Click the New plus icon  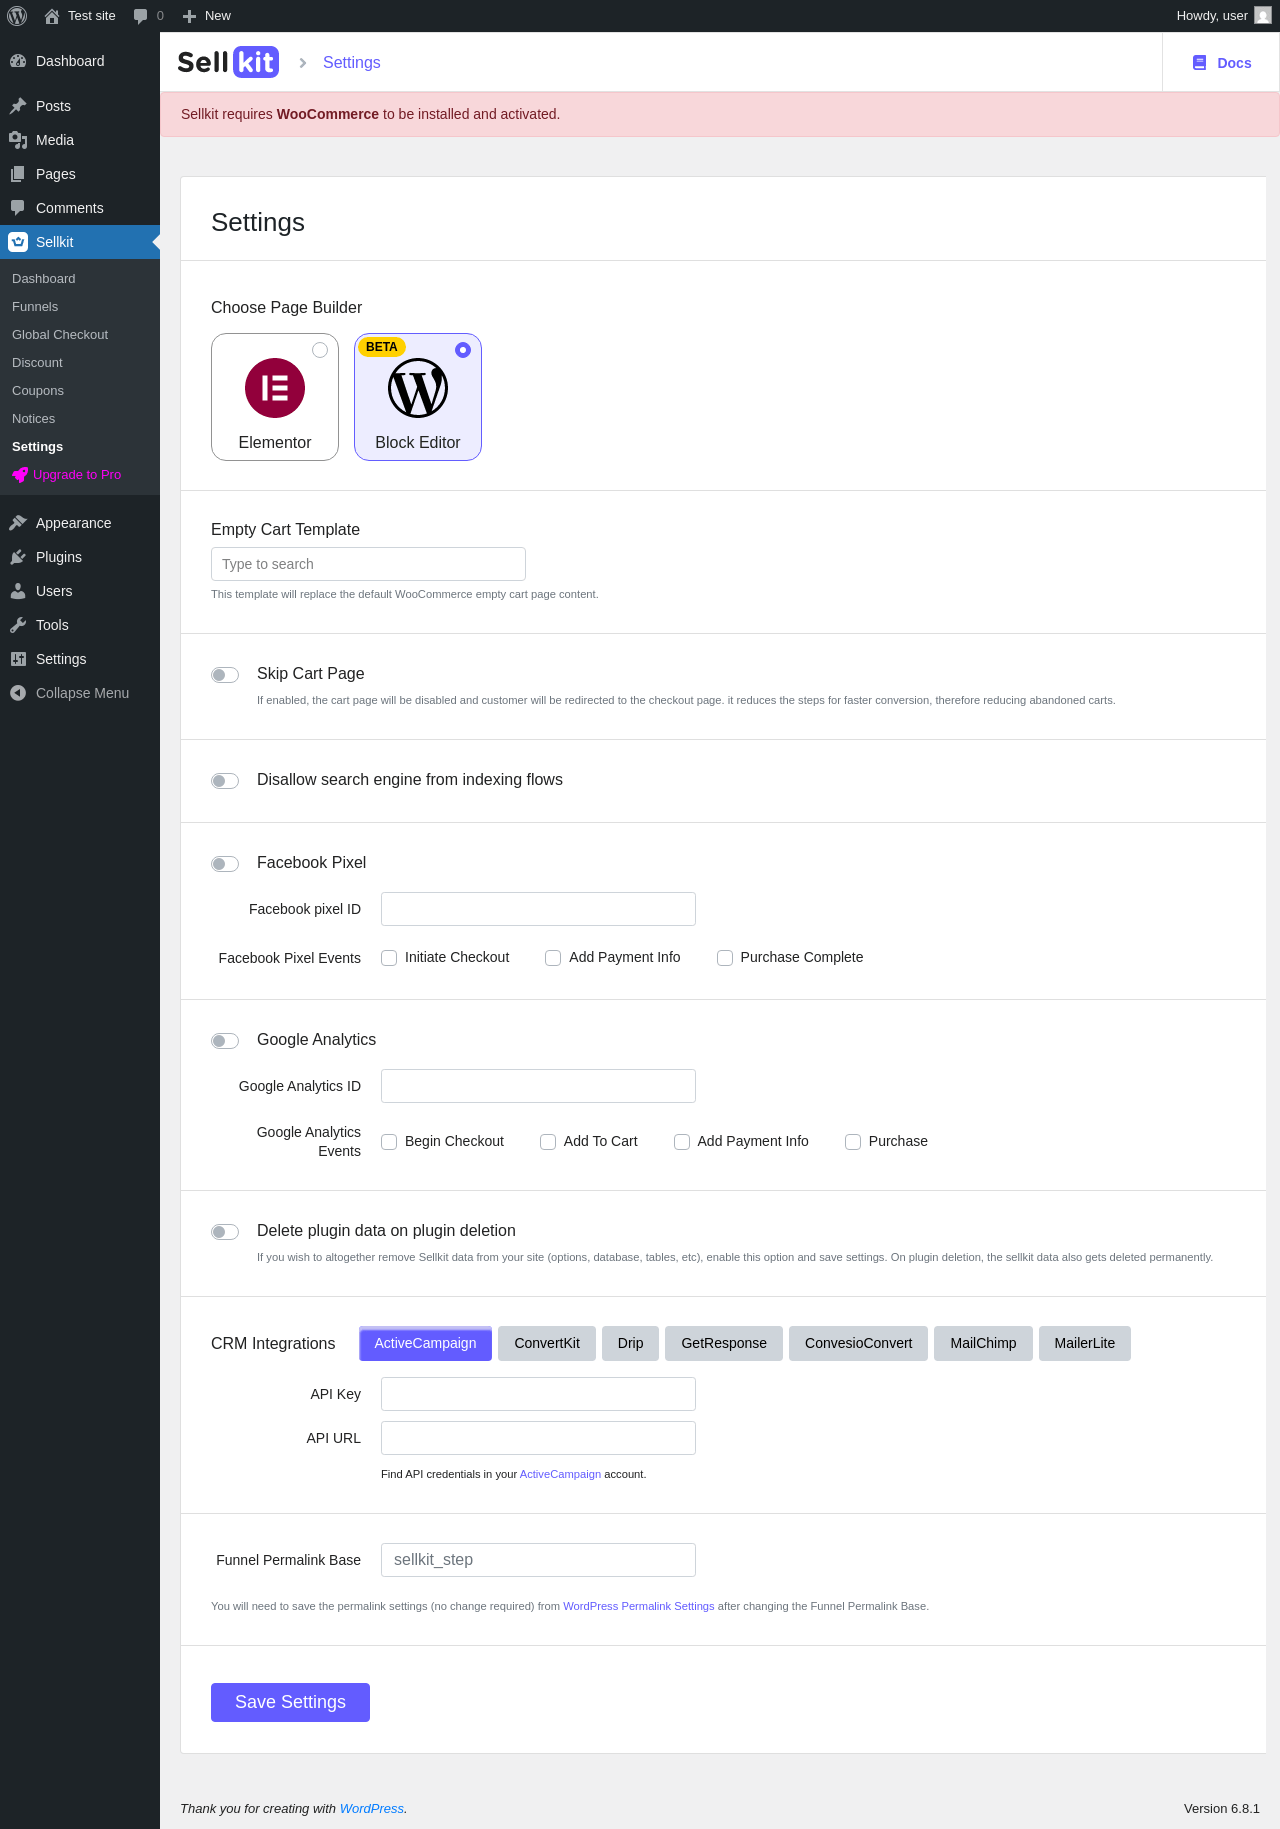(189, 16)
